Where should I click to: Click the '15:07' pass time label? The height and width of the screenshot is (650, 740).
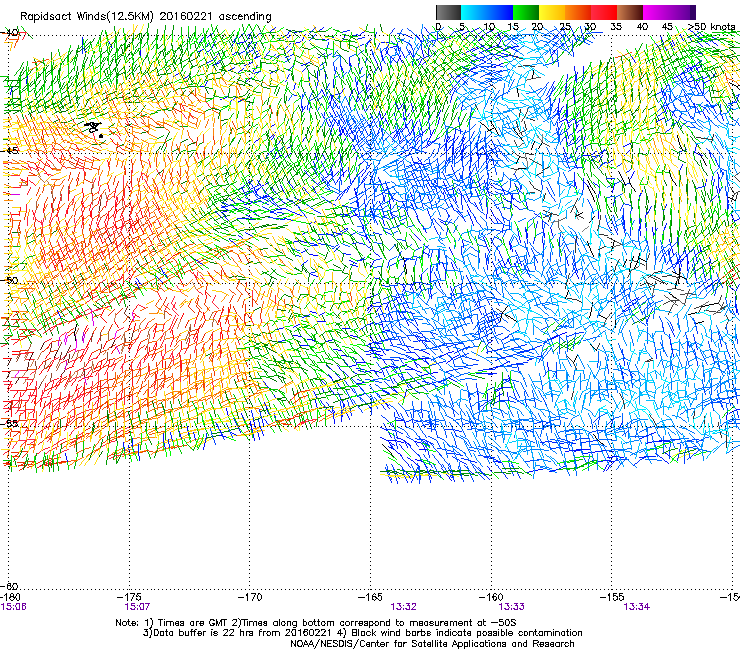pyautogui.click(x=137, y=607)
